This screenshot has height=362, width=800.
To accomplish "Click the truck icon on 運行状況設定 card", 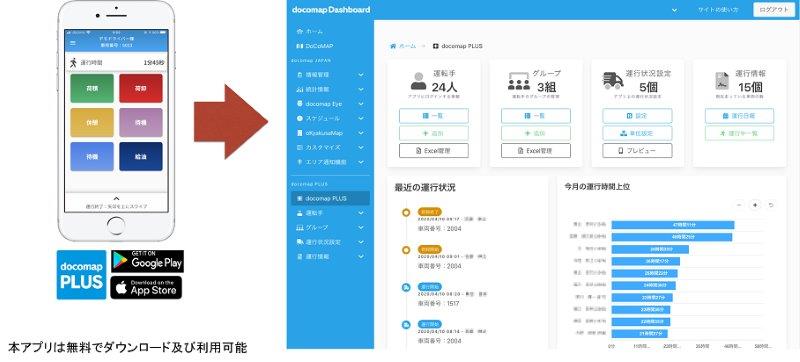I will tap(613, 80).
